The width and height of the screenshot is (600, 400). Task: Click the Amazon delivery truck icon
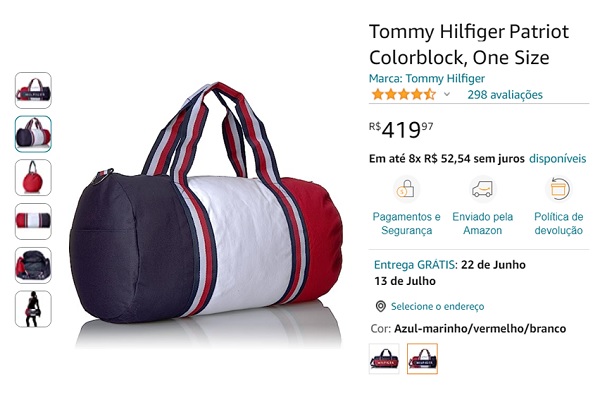(482, 189)
